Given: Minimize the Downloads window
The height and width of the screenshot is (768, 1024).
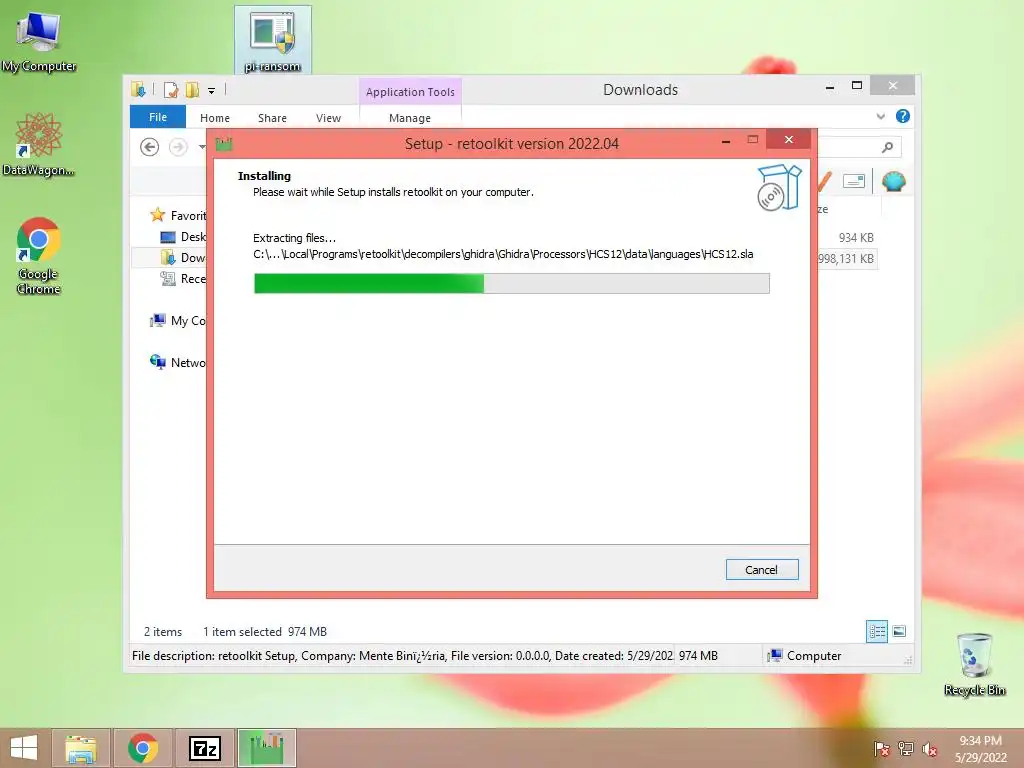Looking at the screenshot, I should pyautogui.click(x=829, y=87).
